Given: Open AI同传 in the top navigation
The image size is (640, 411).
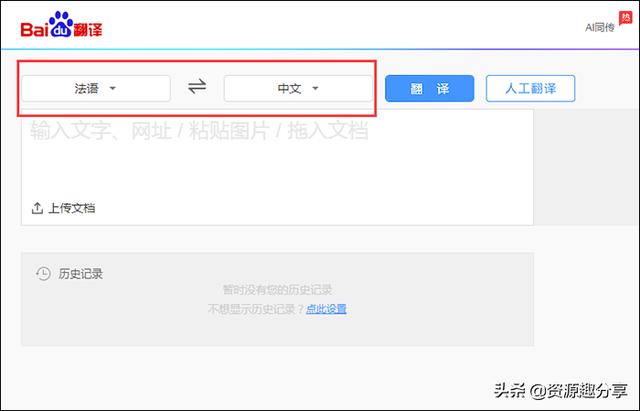Looking at the screenshot, I should point(600,28).
